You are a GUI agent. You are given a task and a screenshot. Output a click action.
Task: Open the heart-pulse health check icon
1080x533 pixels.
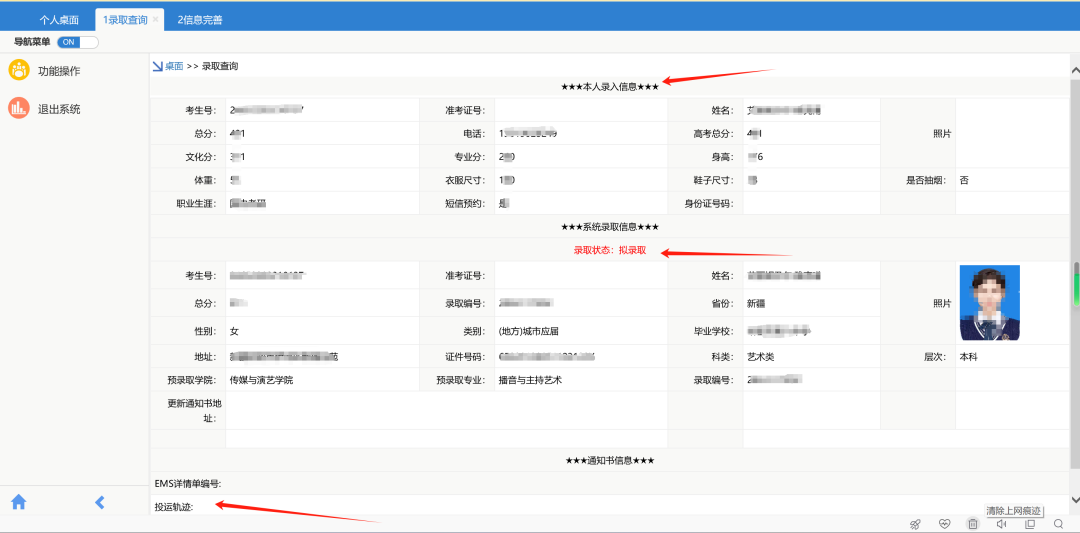pyautogui.click(x=944, y=524)
